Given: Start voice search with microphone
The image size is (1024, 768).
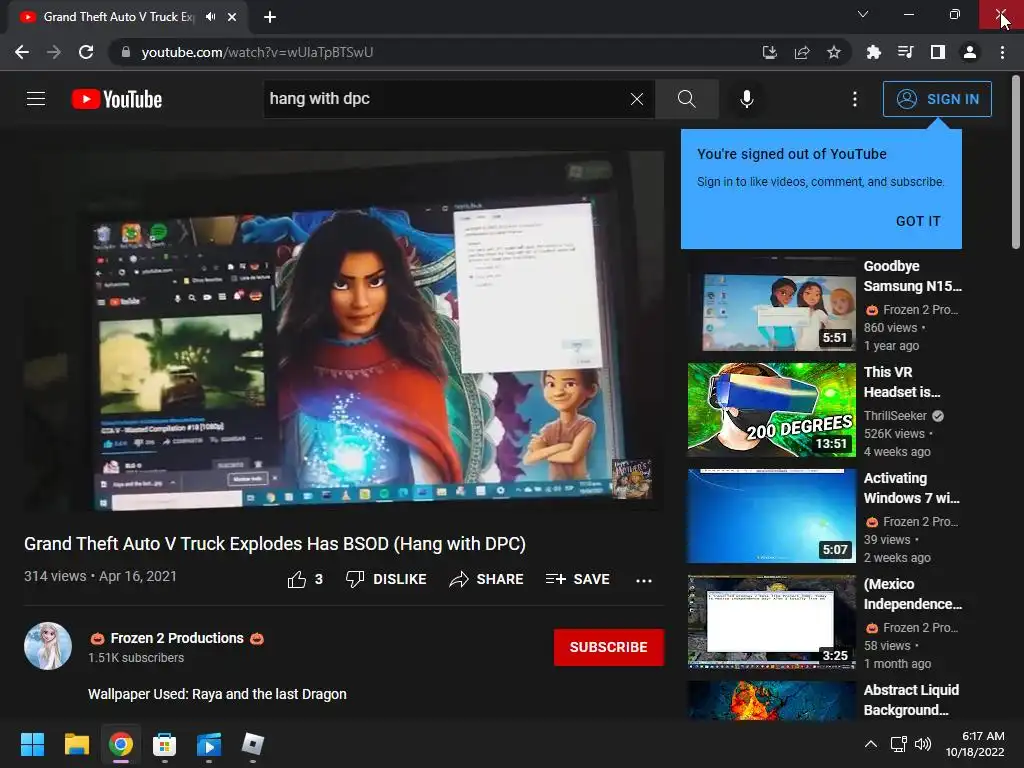Looking at the screenshot, I should click(746, 99).
